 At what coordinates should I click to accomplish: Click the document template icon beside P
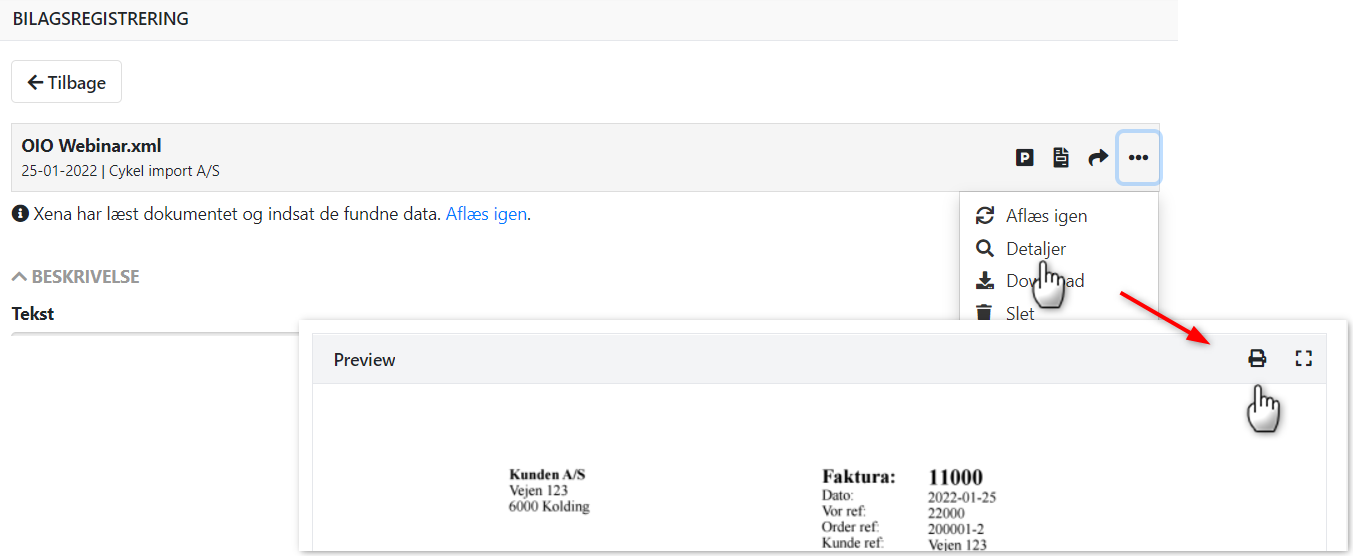point(1061,157)
